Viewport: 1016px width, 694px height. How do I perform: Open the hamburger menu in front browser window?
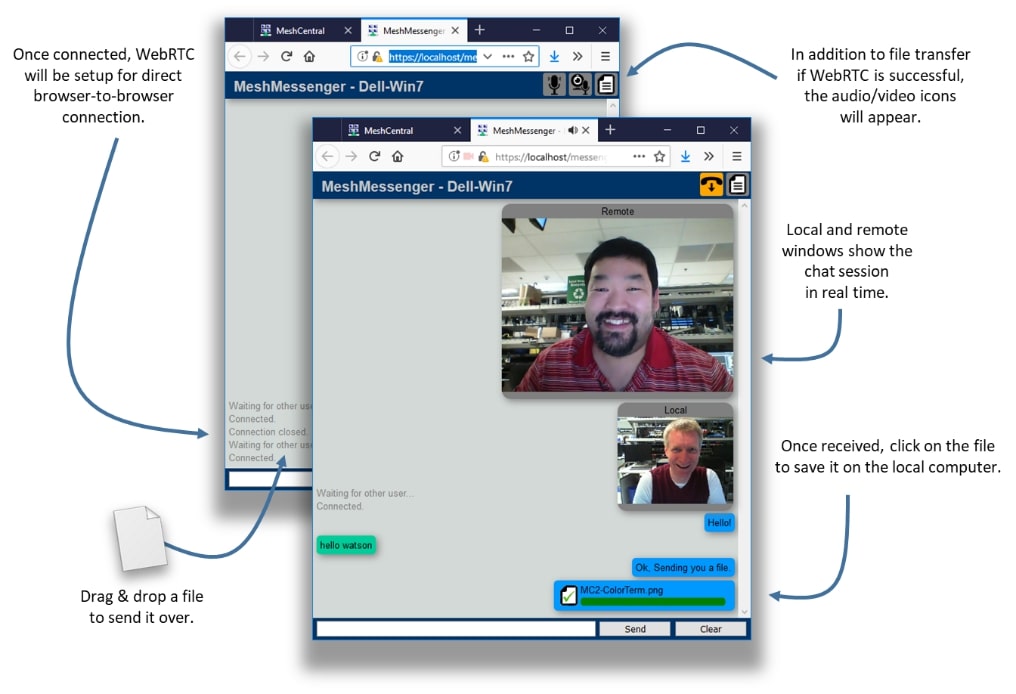click(x=737, y=156)
